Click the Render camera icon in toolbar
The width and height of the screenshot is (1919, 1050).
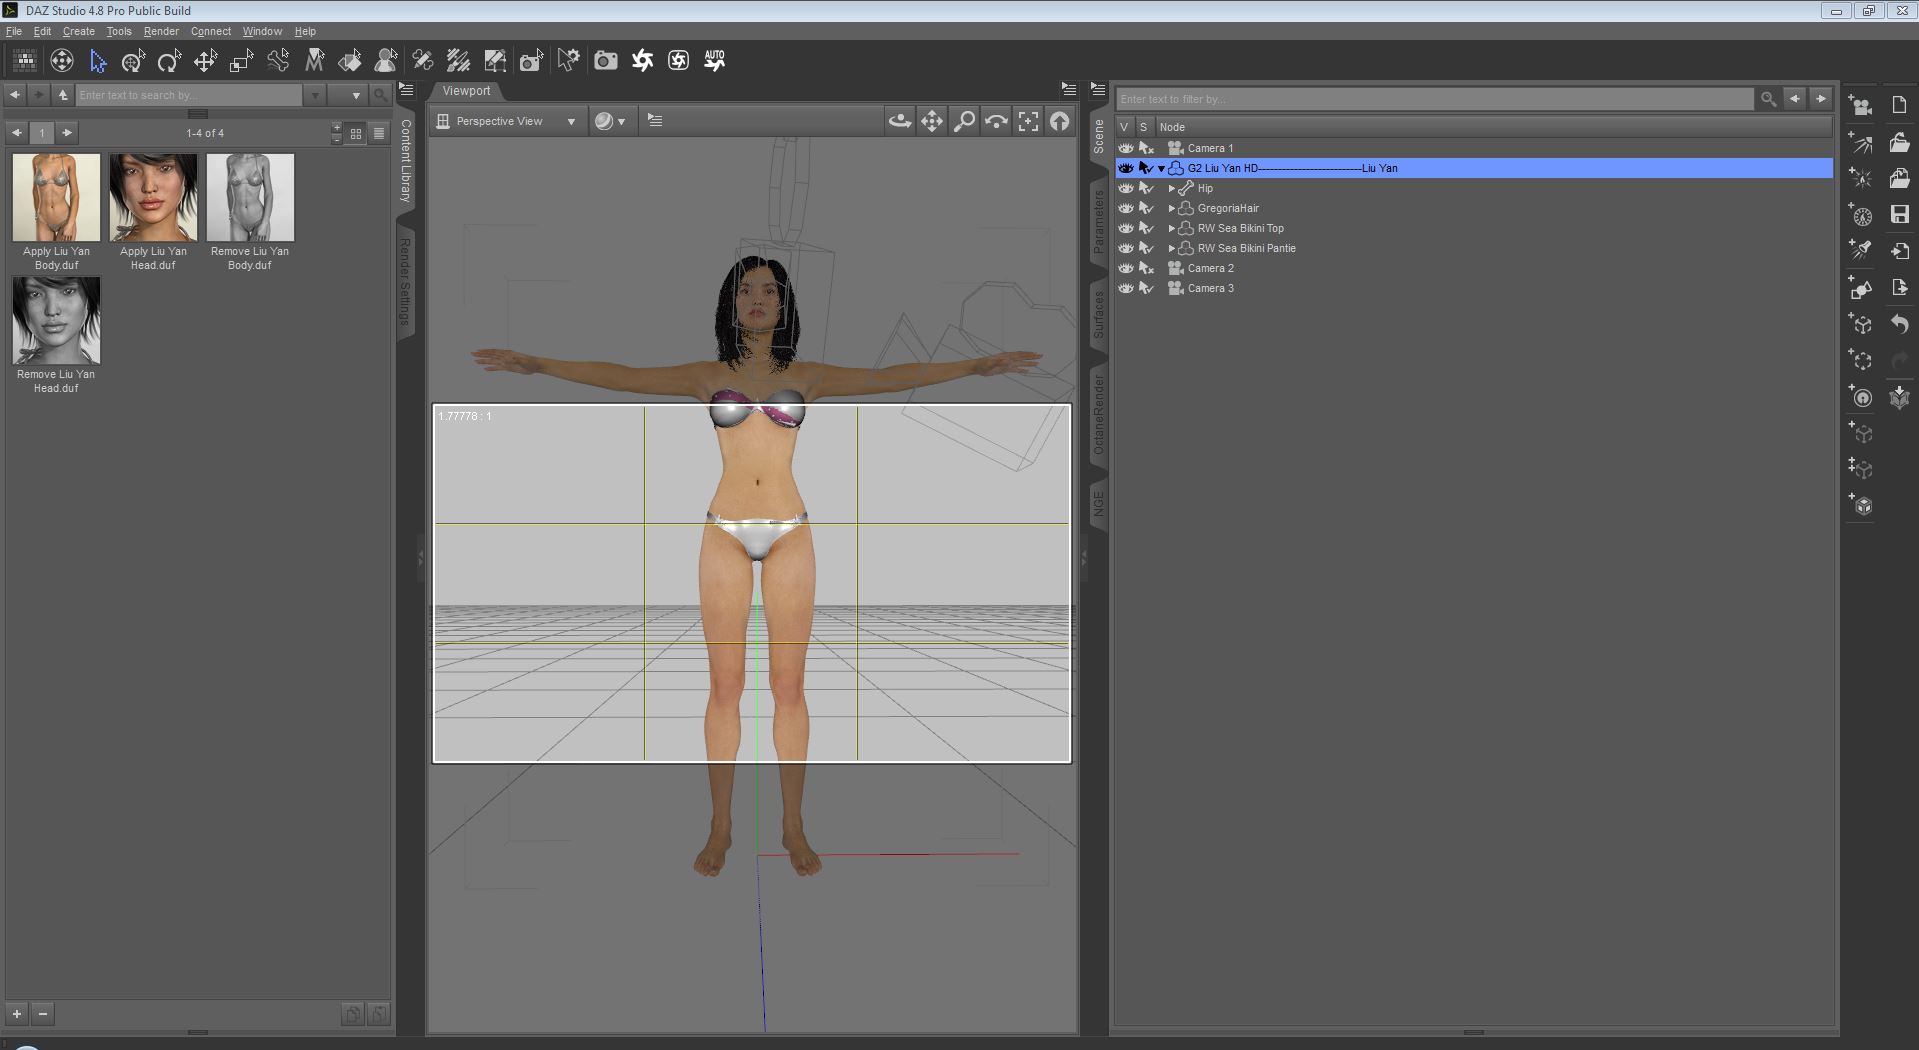pos(605,61)
